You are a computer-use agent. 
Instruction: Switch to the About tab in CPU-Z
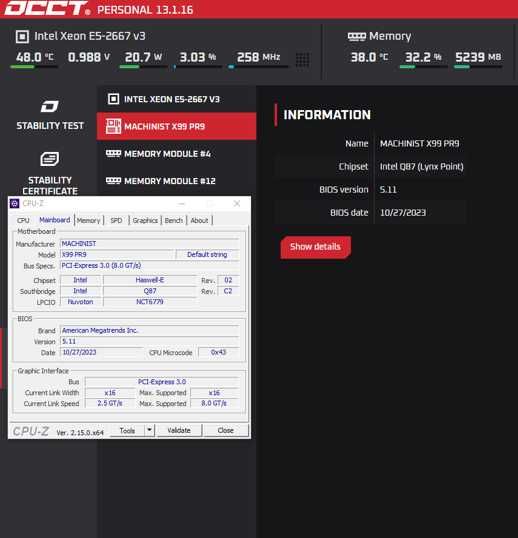[x=199, y=220]
